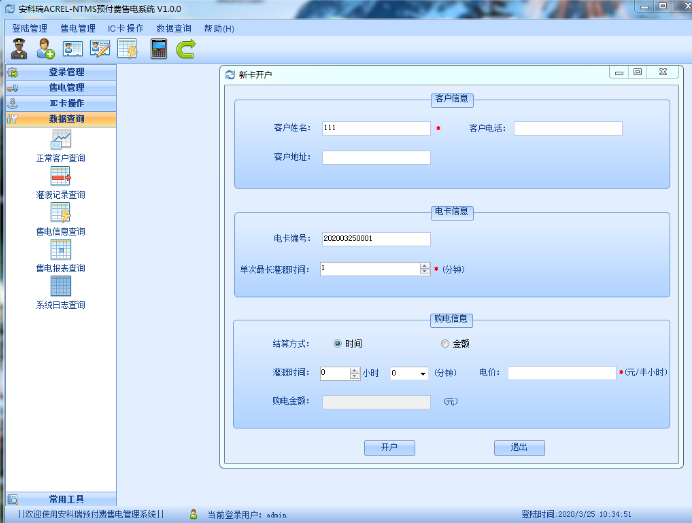
Task: Select 金额 settlement radio button
Action: [445, 343]
